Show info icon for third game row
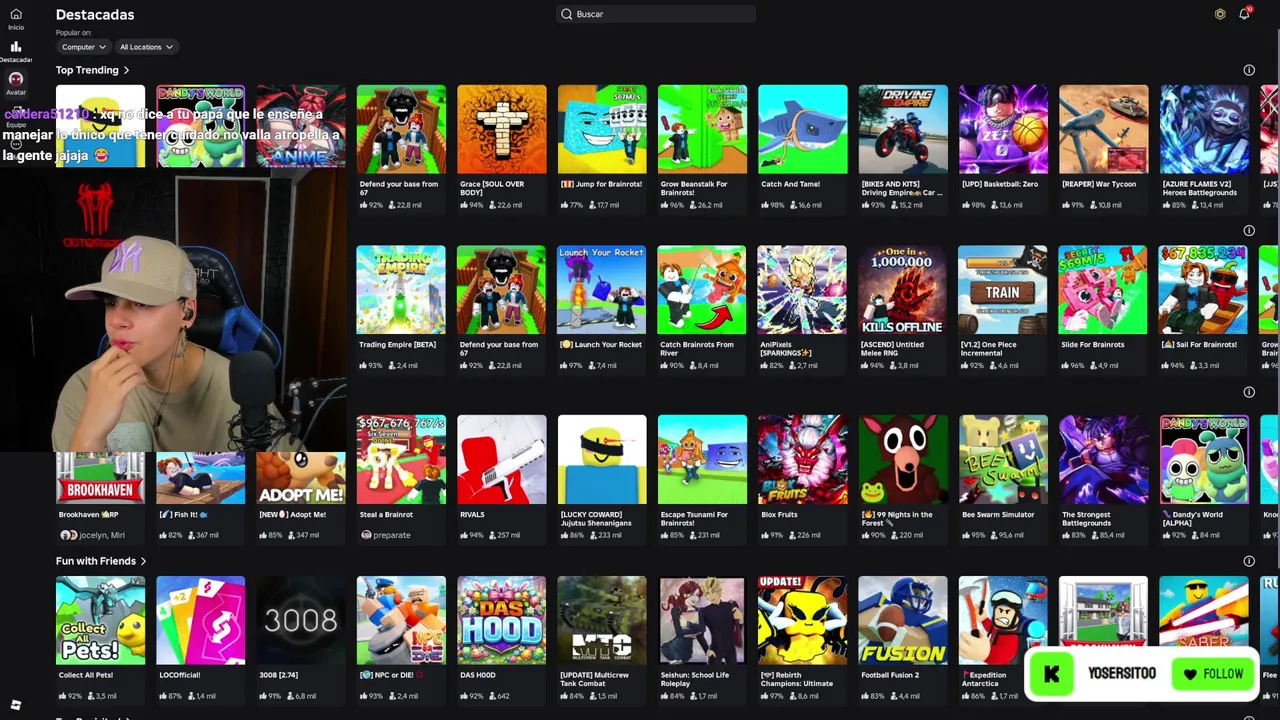1280x720 pixels. coord(1249,392)
